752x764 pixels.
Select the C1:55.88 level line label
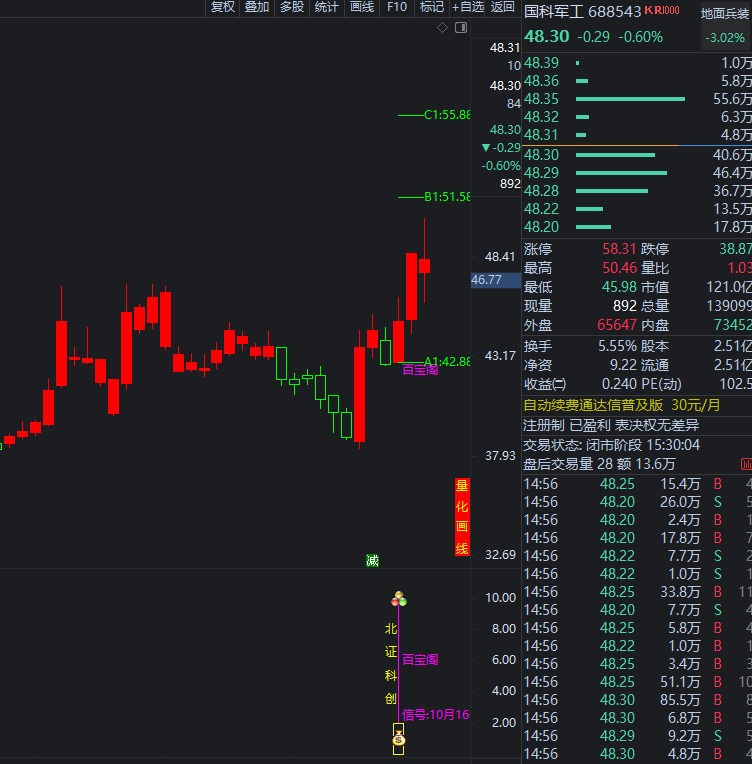pos(447,115)
